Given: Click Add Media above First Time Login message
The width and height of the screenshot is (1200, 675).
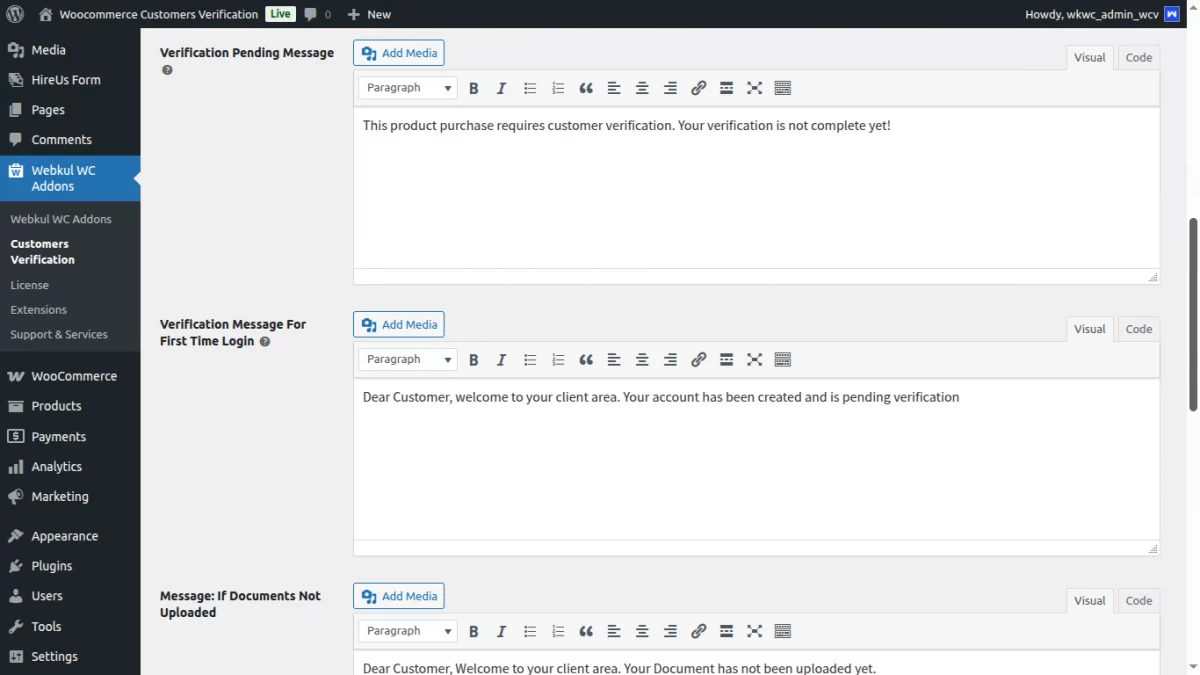Looking at the screenshot, I should (399, 325).
